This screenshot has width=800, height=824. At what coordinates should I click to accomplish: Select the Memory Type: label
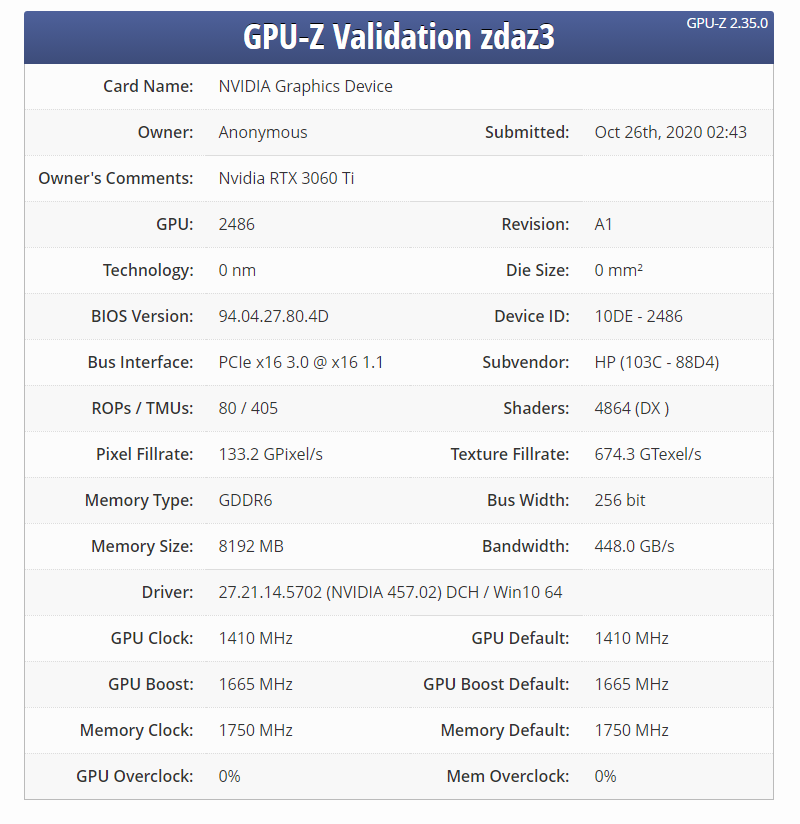point(139,500)
